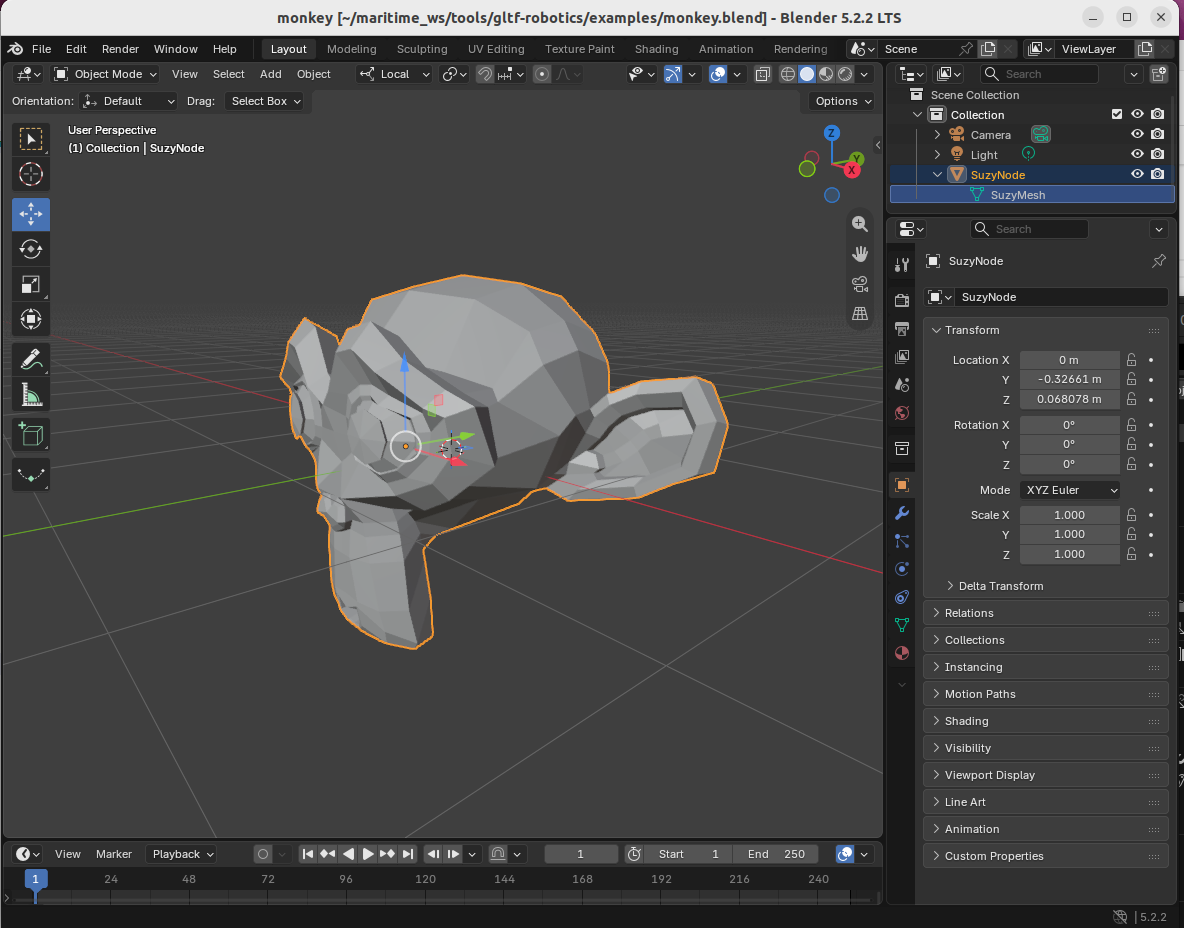The image size is (1184, 928).
Task: Click the Blender logo menu icon
Action: tap(15, 49)
